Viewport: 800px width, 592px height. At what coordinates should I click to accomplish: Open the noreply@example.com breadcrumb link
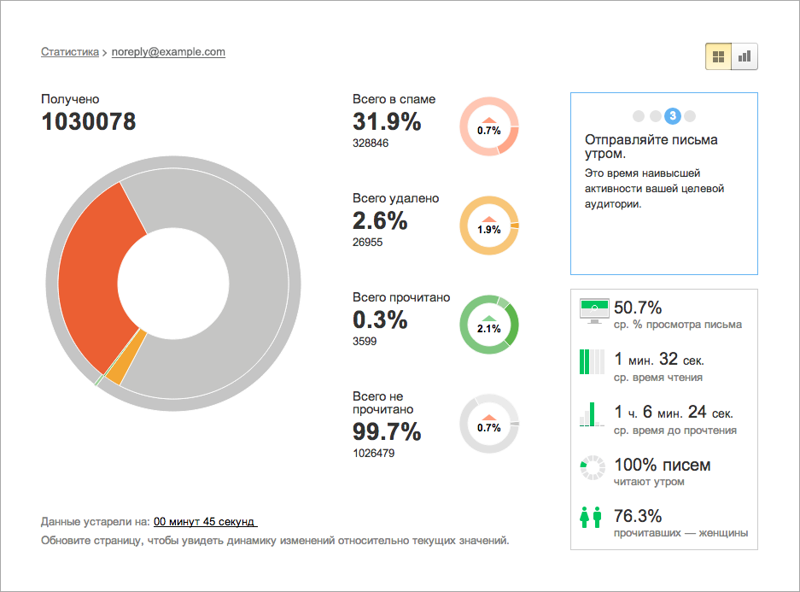[x=168, y=52]
